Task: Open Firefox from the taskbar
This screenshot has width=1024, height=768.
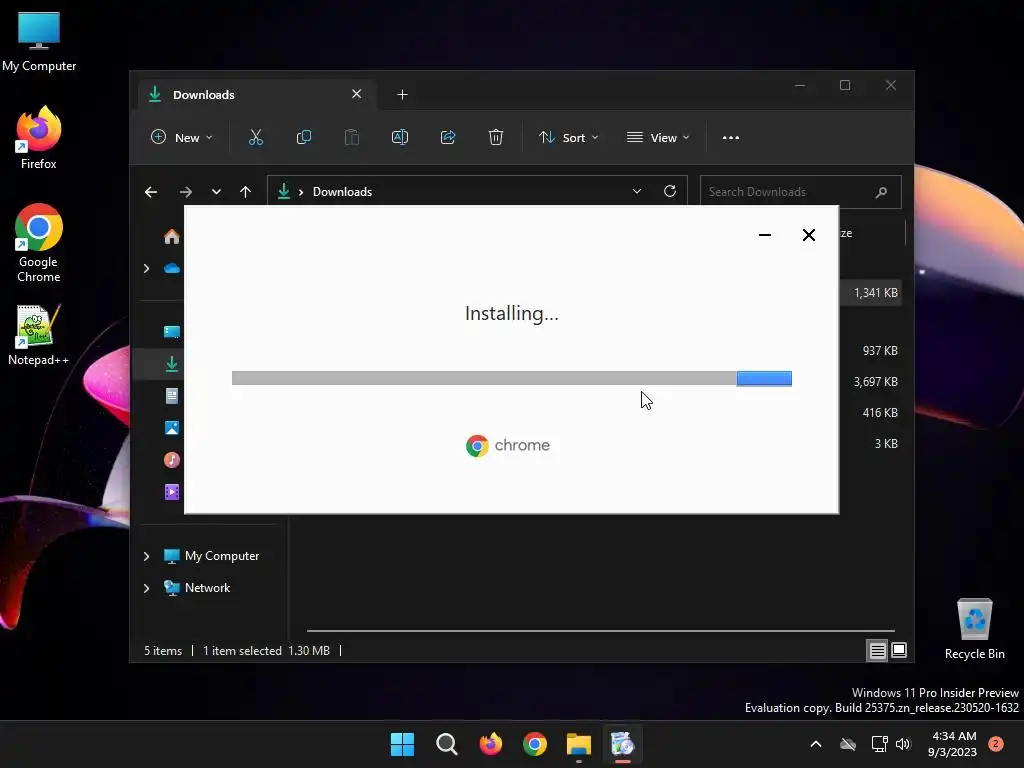Action: [490, 744]
